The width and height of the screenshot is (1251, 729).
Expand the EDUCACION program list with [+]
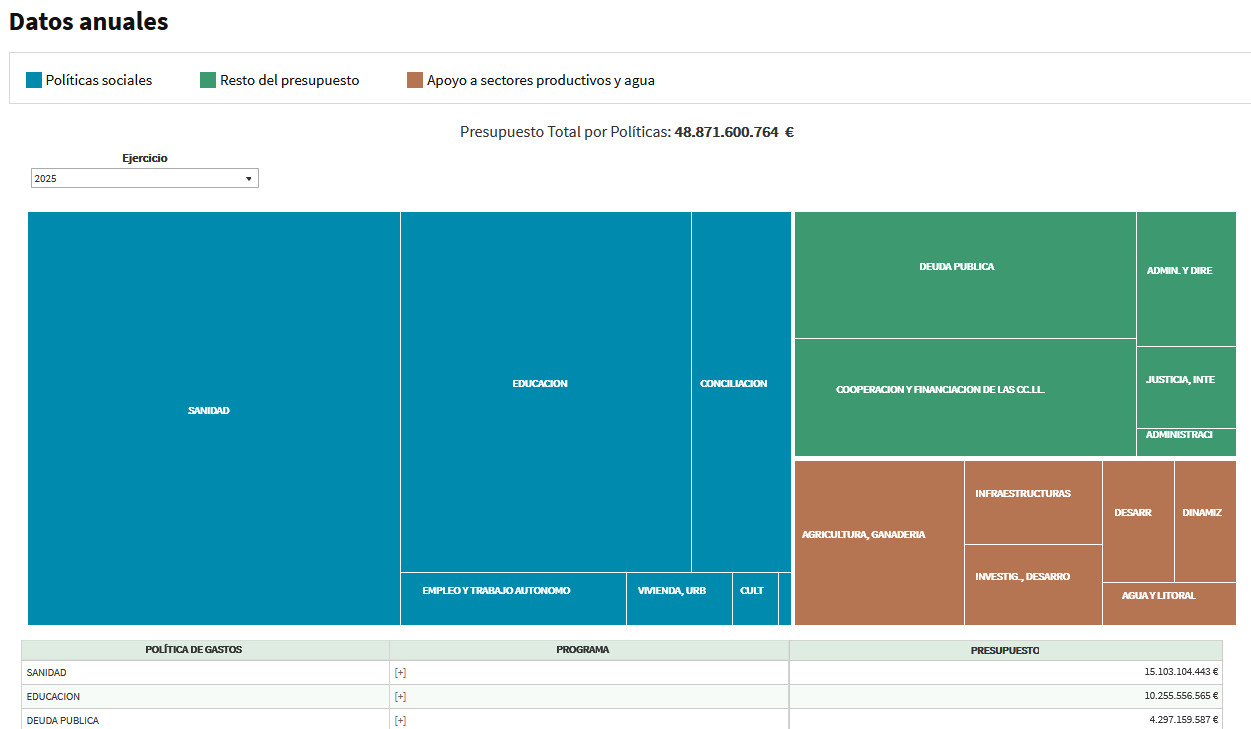click(x=400, y=696)
